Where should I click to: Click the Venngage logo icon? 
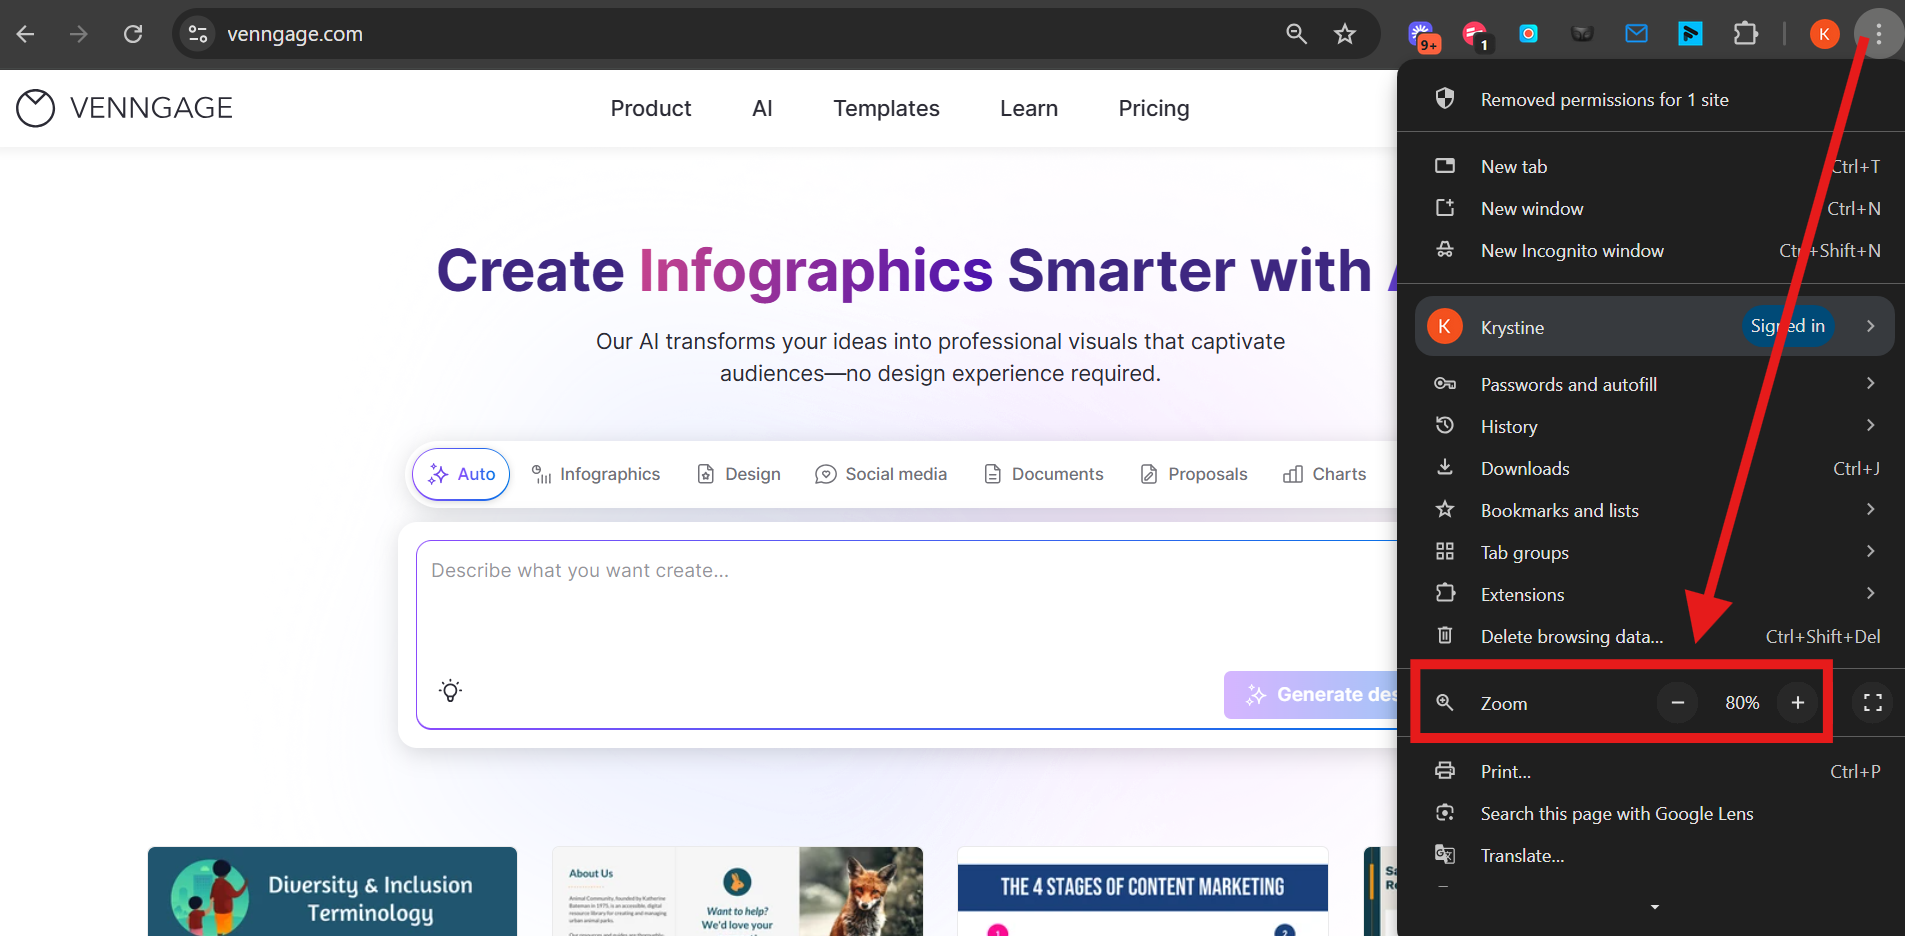coord(36,108)
